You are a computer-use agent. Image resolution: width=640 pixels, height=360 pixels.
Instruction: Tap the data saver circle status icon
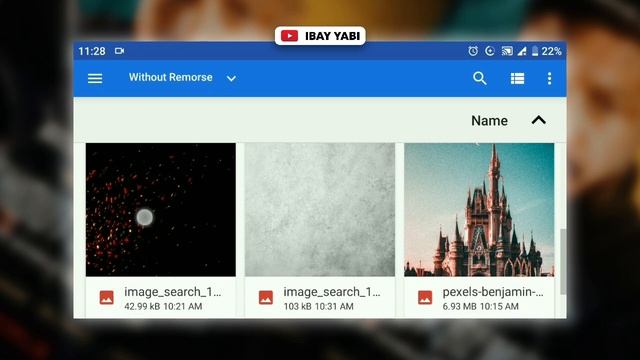pyautogui.click(x=490, y=51)
